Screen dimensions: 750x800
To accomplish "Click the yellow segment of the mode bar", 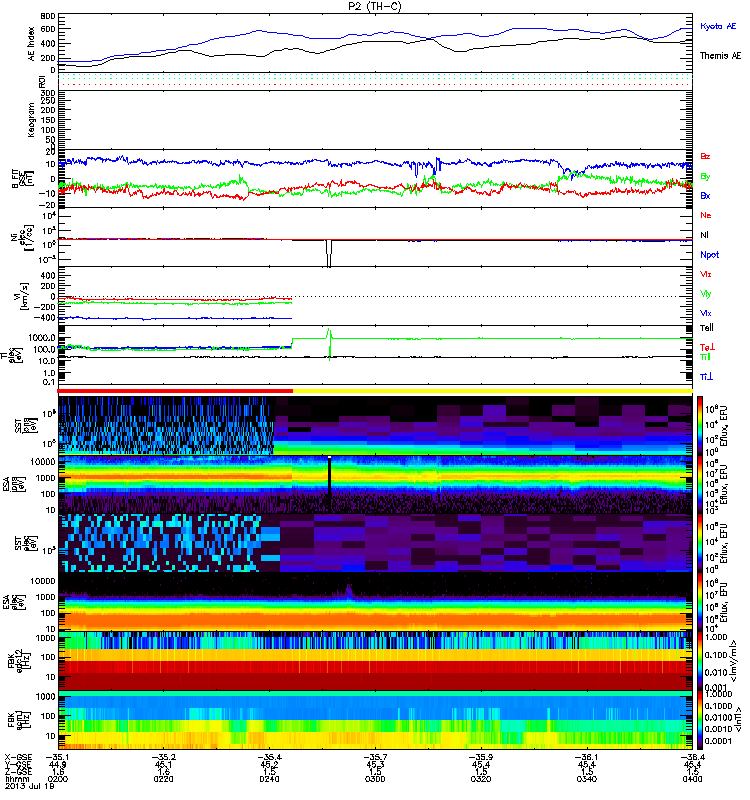I will pos(493,391).
